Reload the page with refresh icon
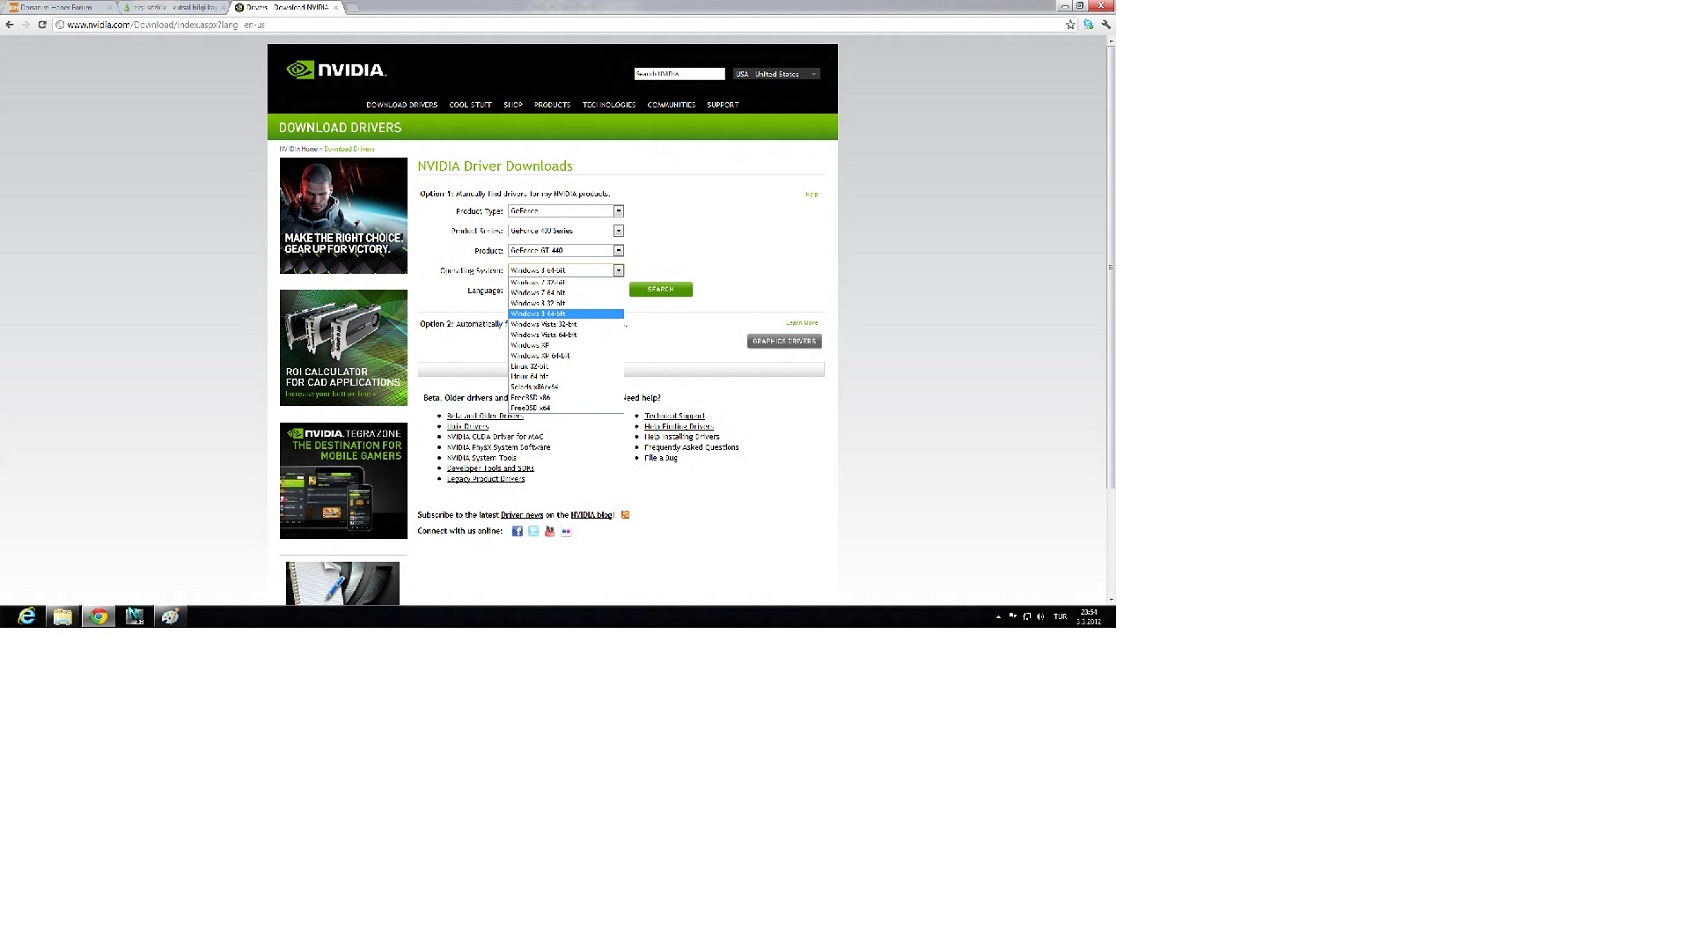The height and width of the screenshot is (951, 1690). click(x=42, y=25)
